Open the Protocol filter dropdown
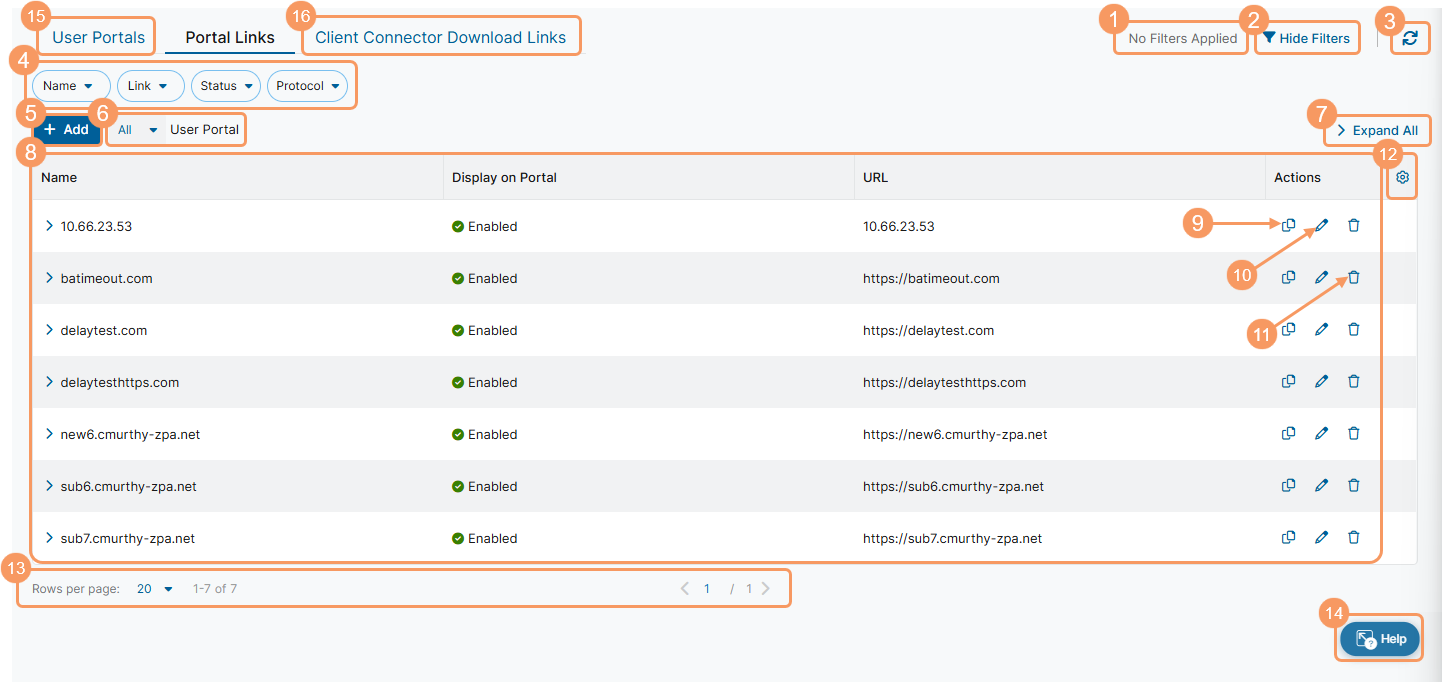 point(307,86)
